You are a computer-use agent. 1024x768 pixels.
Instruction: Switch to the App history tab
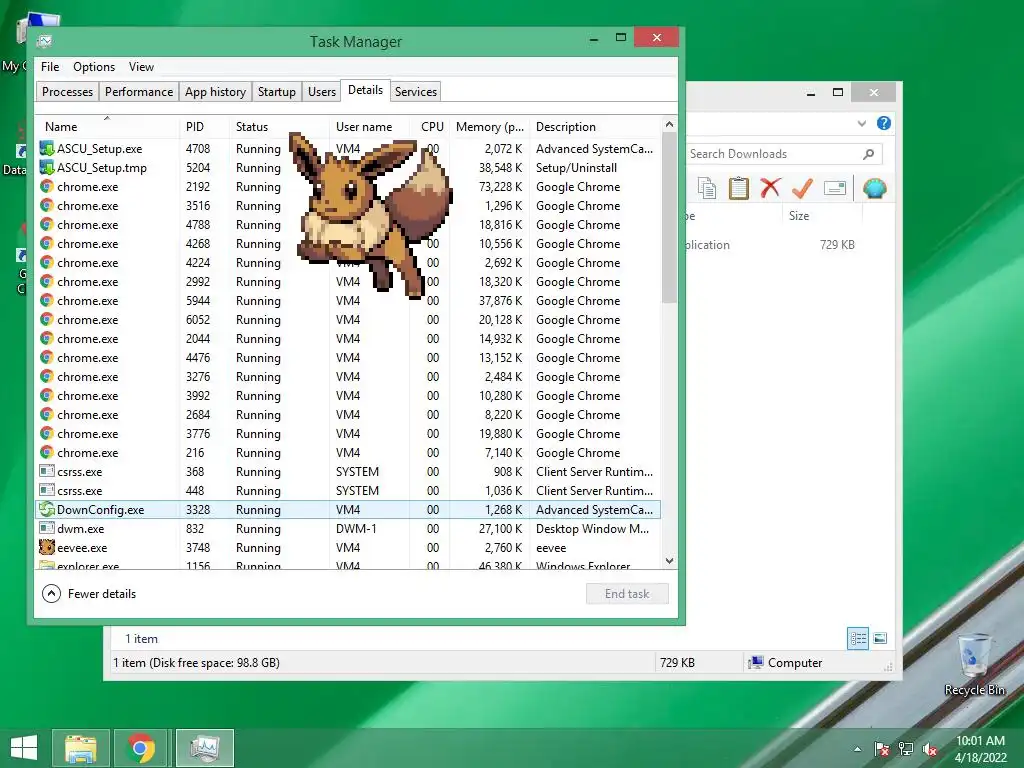[x=216, y=91]
